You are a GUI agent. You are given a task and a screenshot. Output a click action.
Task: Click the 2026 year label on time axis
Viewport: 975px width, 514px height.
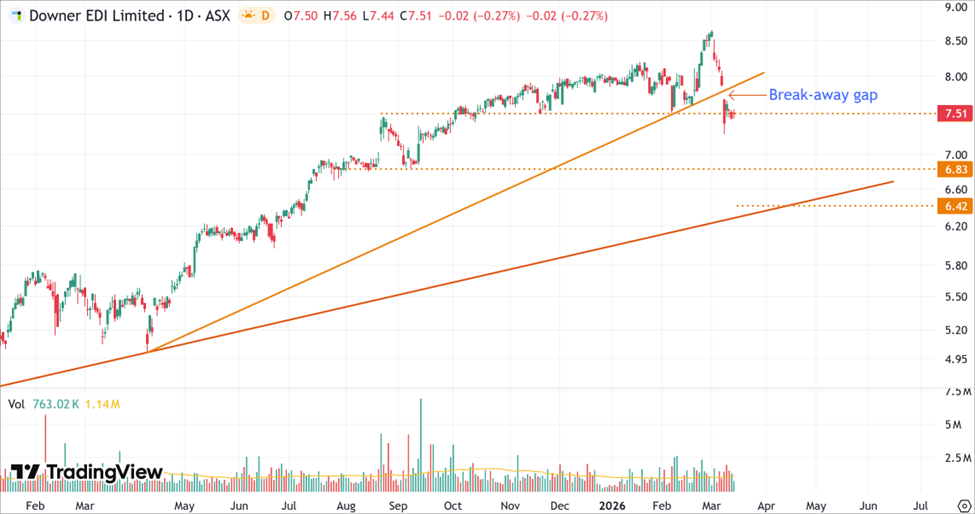612,505
